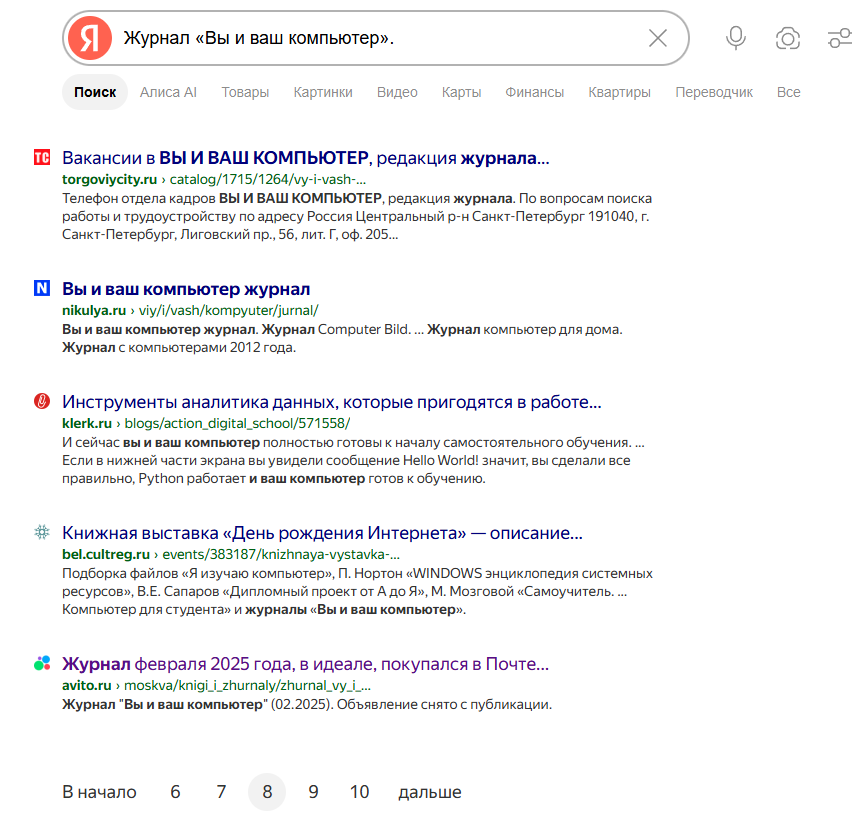Open image search via camera icon
861x815 pixels.
pyautogui.click(x=787, y=38)
